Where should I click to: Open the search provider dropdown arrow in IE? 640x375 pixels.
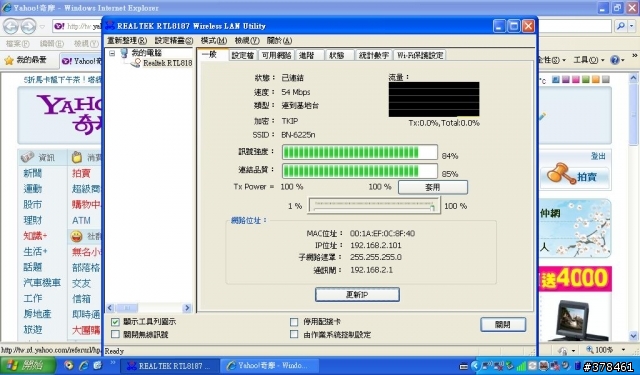(631, 26)
